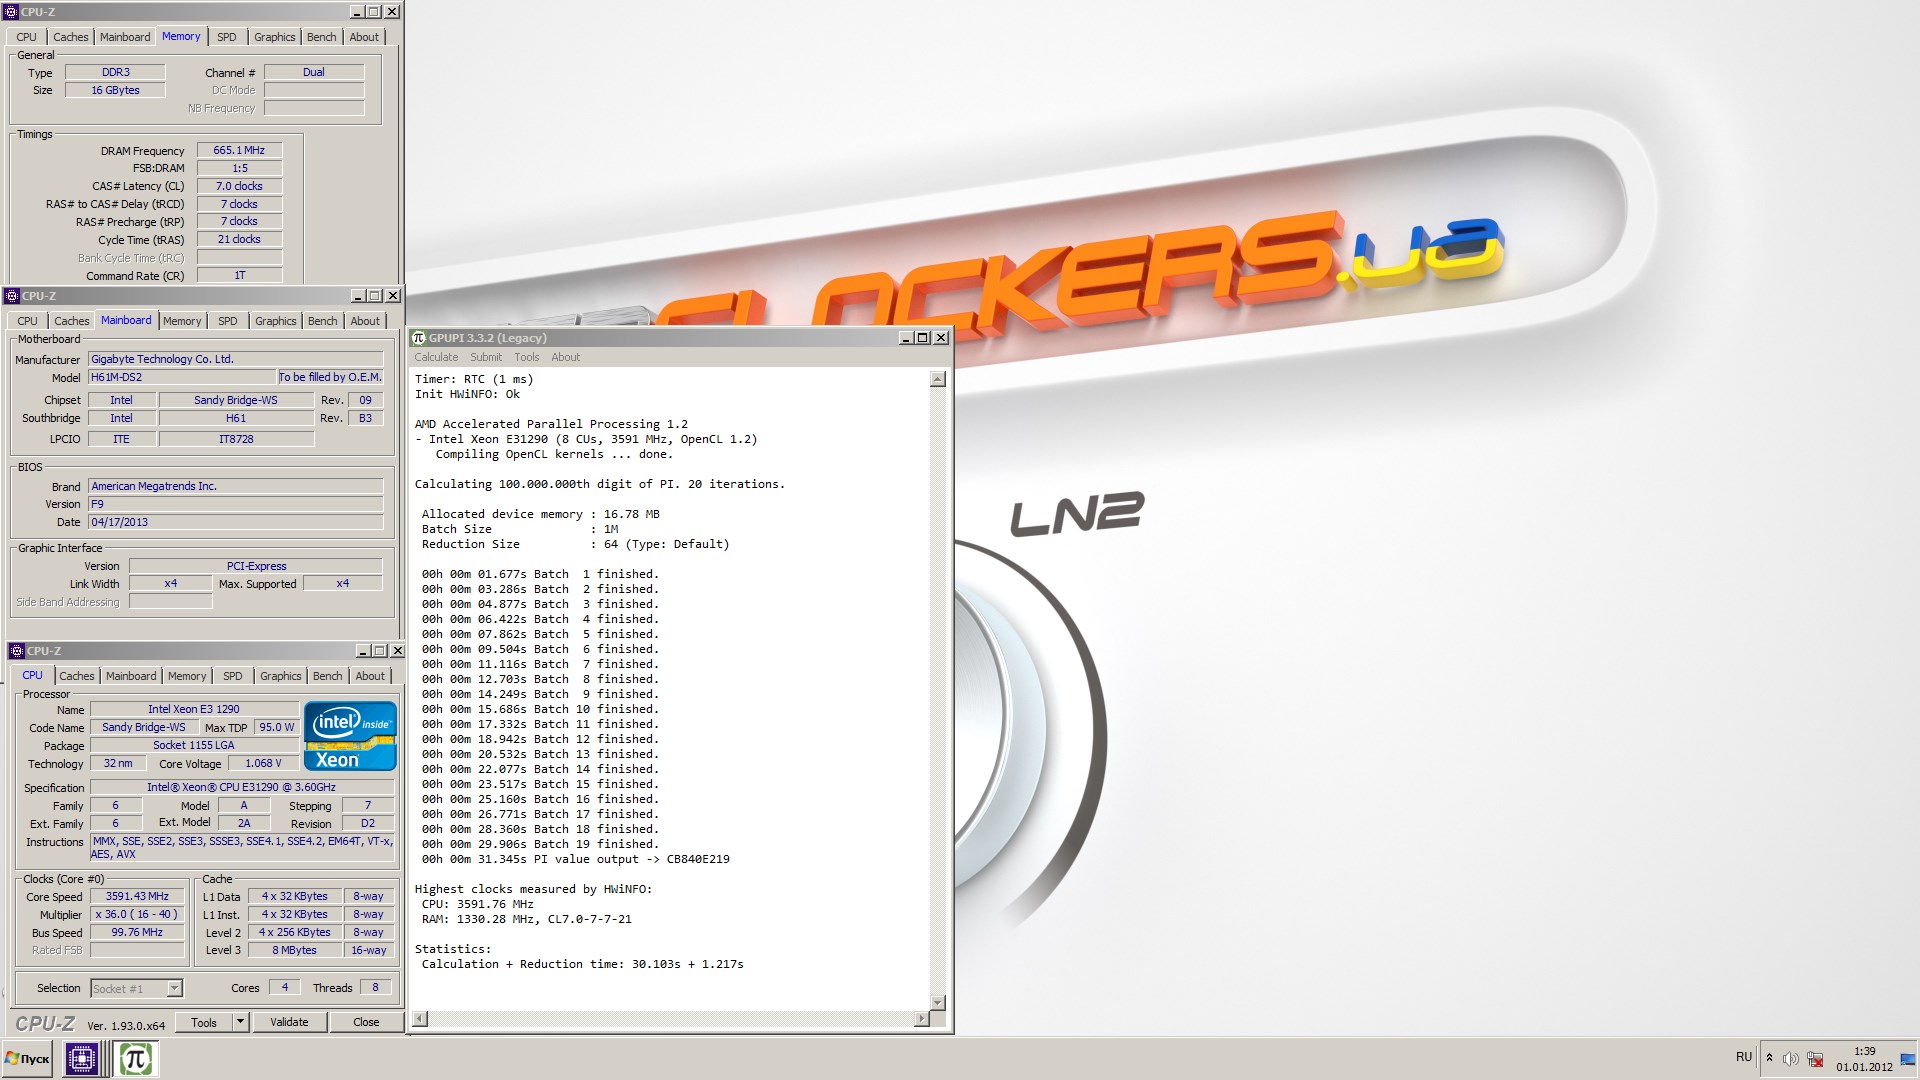Click the volume icon in system tray
This screenshot has width=1920, height=1080.
(1790, 1059)
